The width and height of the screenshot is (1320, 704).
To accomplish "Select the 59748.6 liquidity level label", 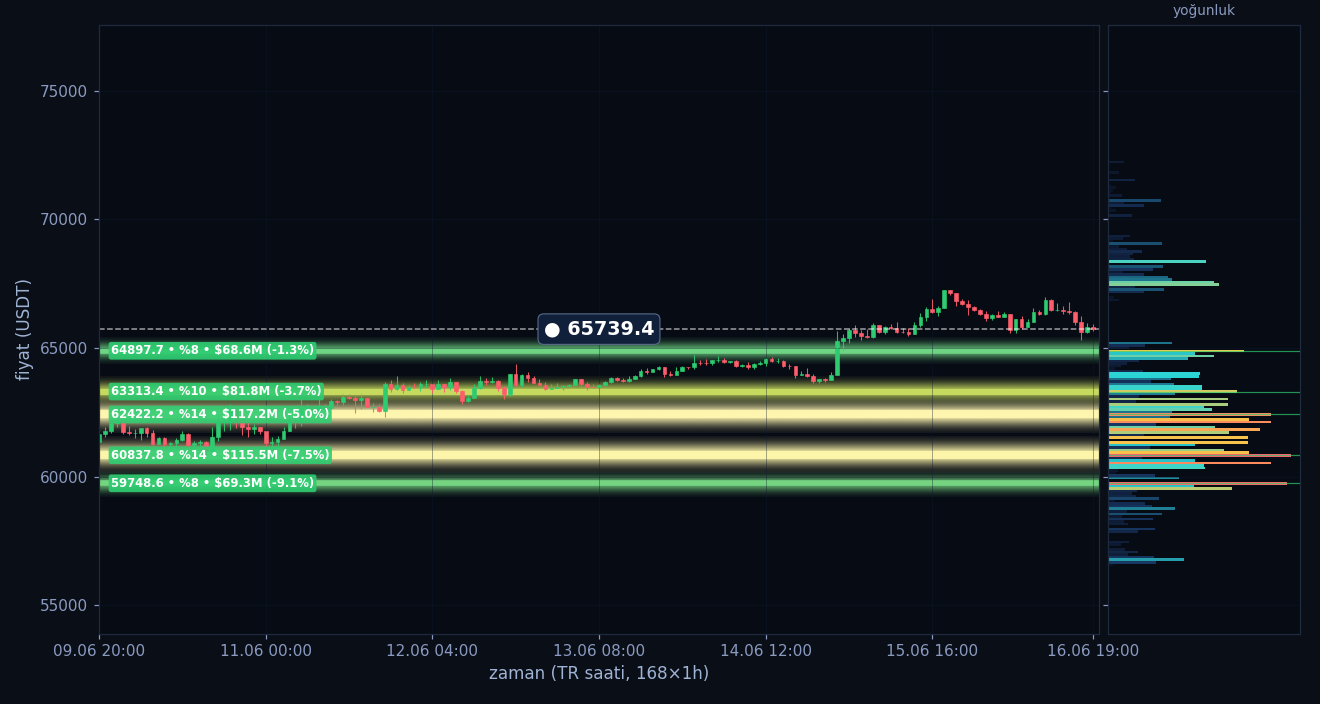I will [x=212, y=483].
